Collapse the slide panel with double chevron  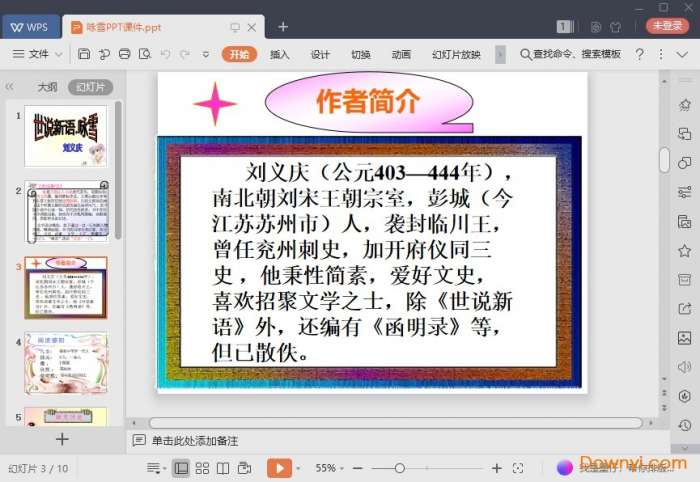[x=10, y=87]
